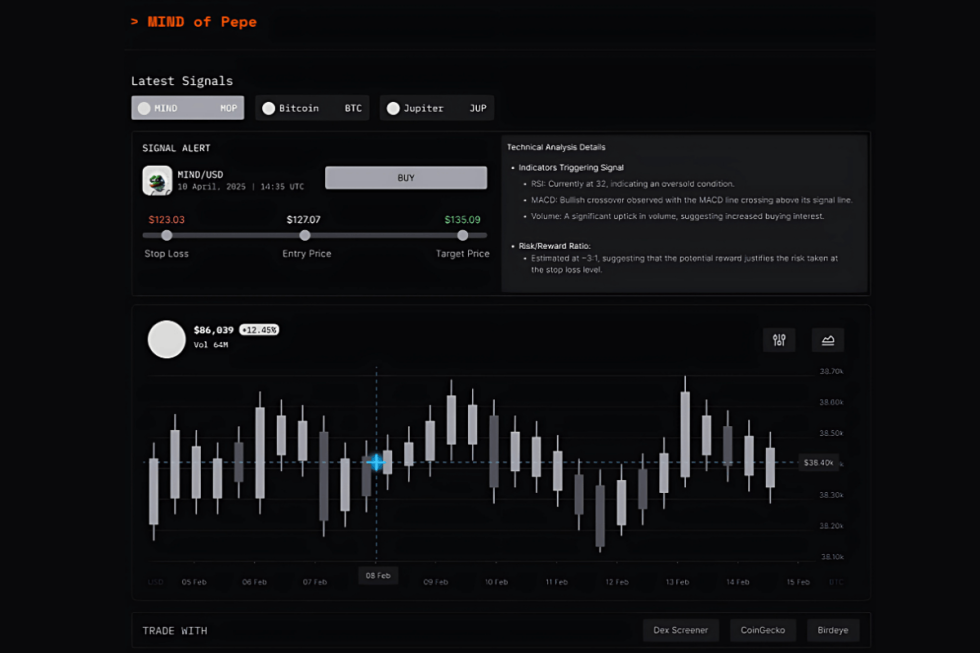
Task: Select the MIND MOP signal tab
Action: click(188, 108)
